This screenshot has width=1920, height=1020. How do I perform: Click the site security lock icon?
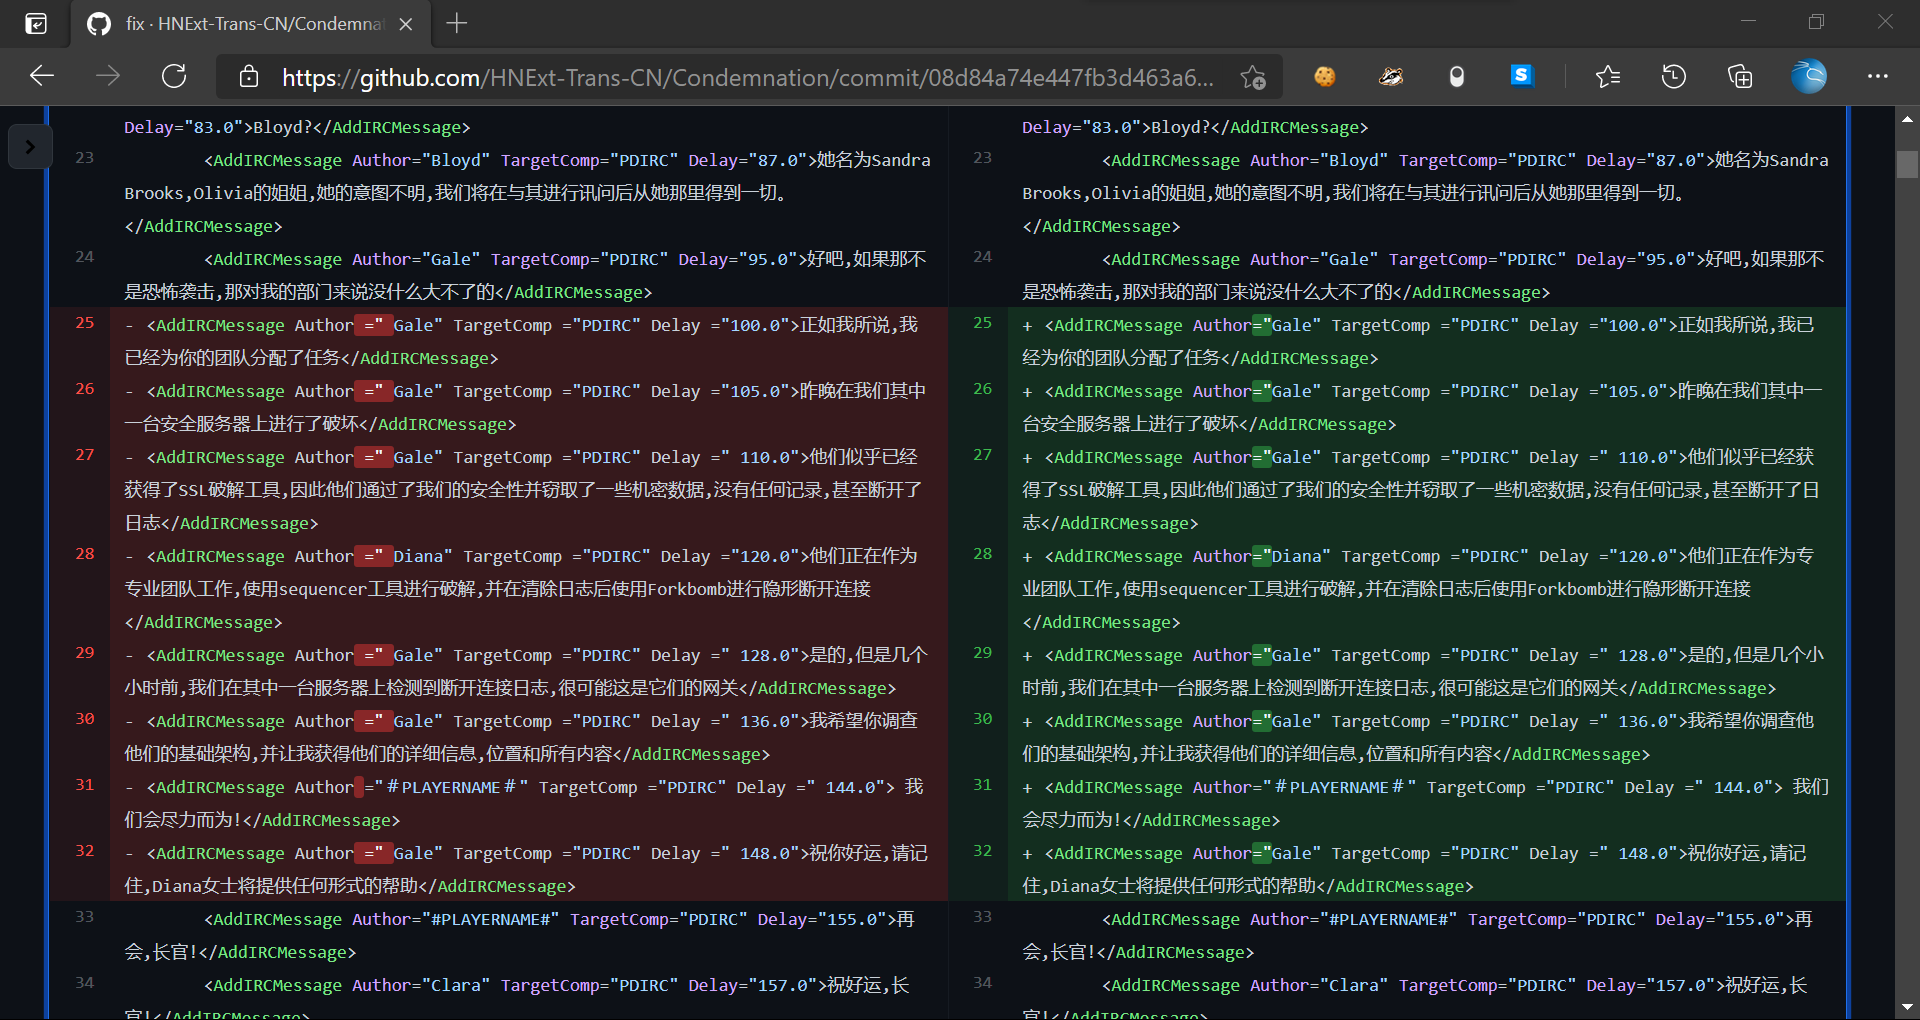click(x=247, y=76)
